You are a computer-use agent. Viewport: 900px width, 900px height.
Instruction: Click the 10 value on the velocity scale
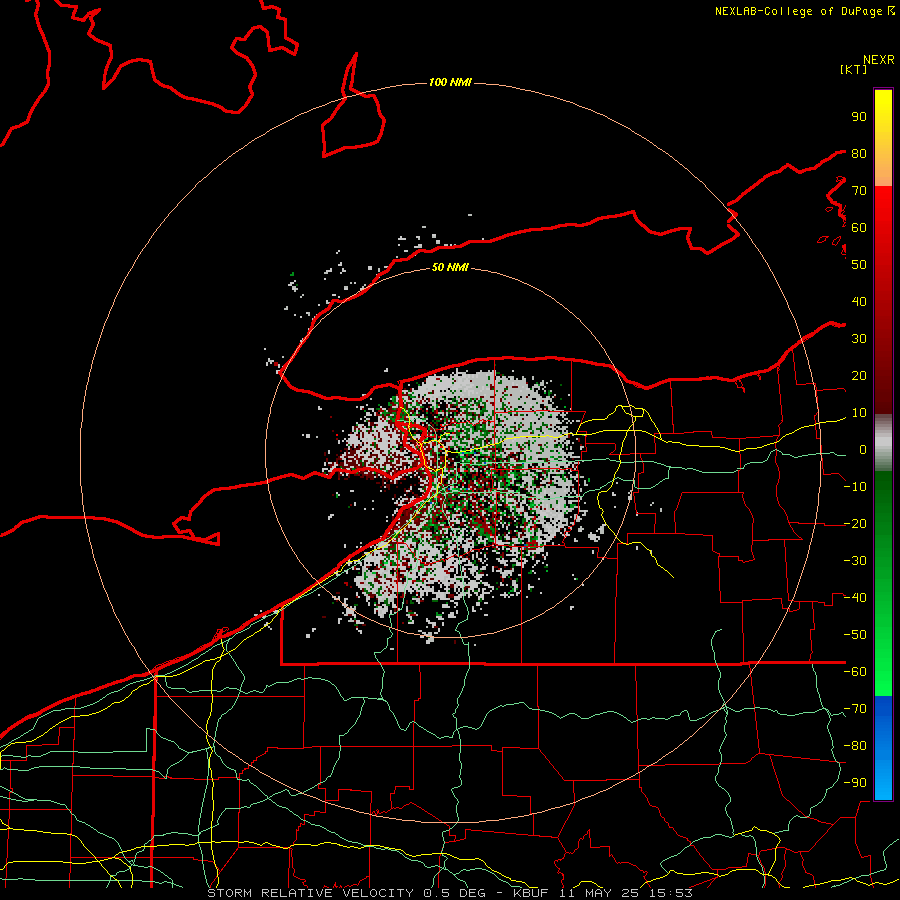[859, 413]
